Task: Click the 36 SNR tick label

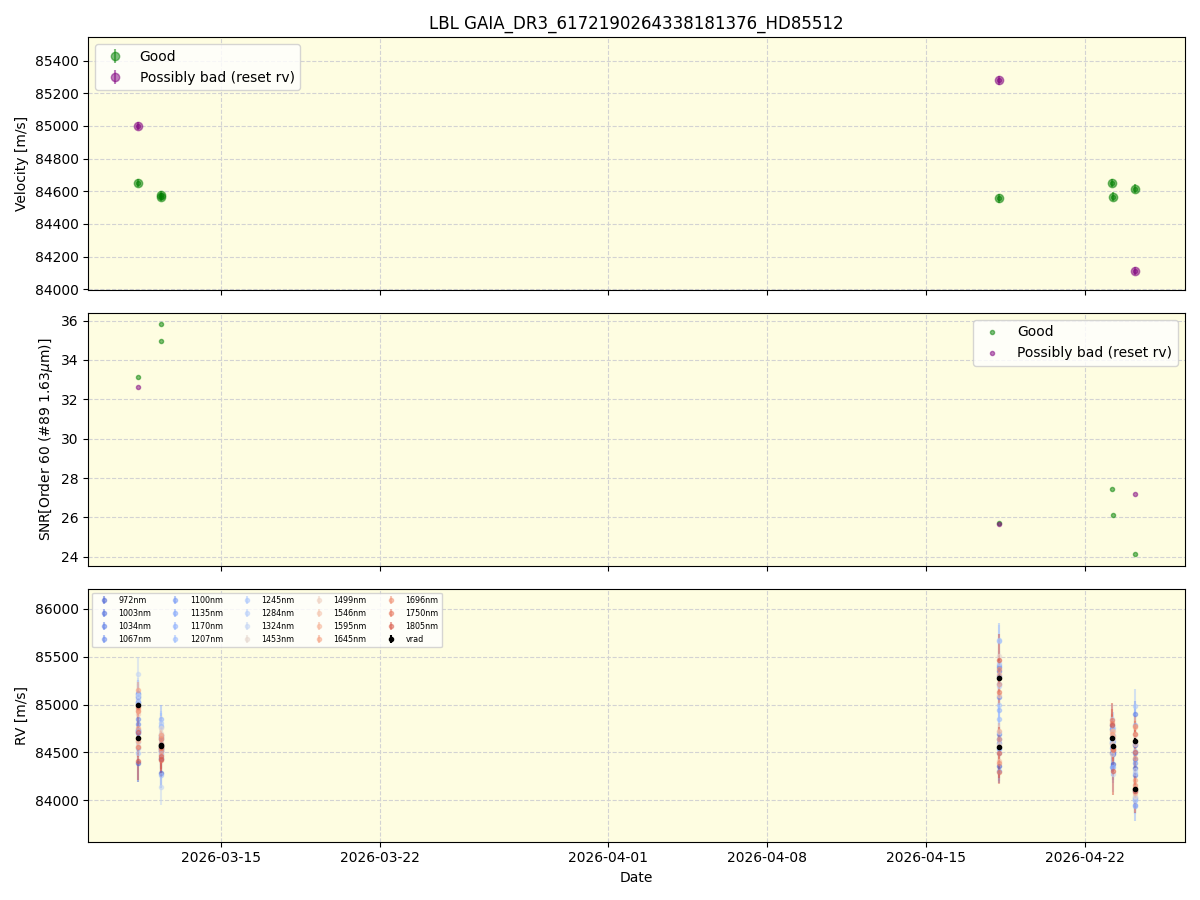Action: [x=71, y=321]
